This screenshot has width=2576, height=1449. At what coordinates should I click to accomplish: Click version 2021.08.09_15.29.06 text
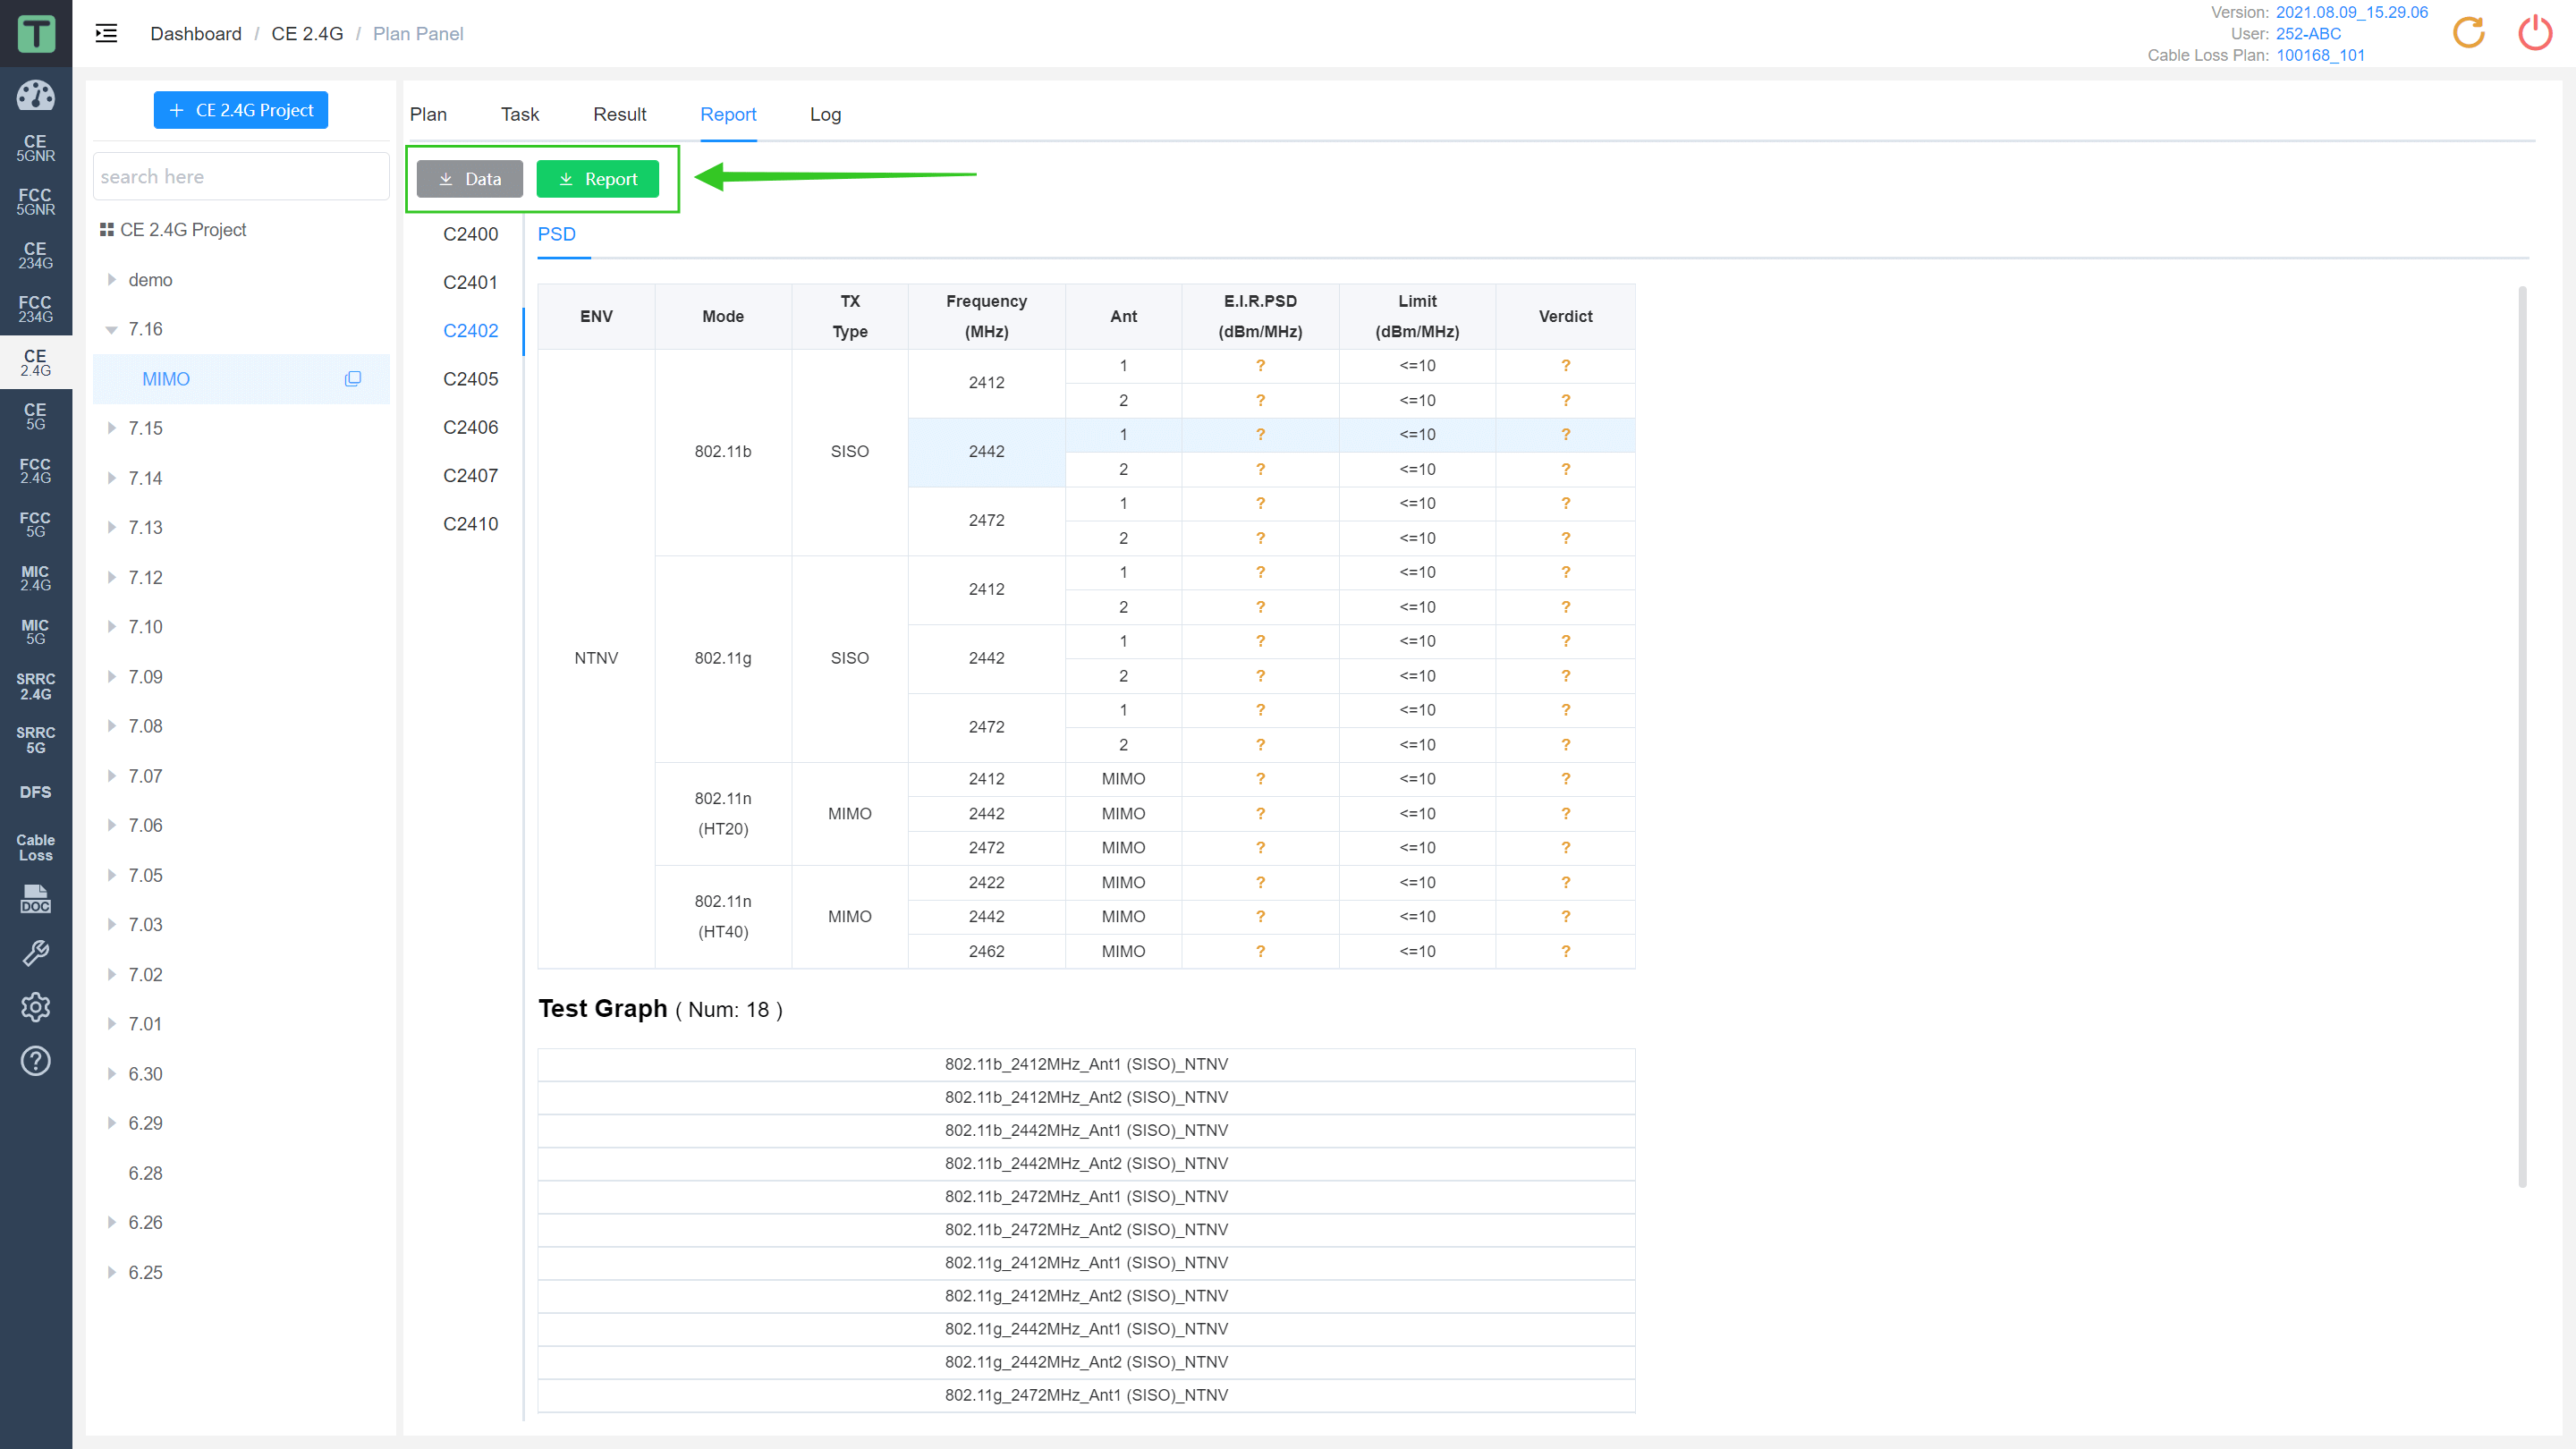coord(2352,12)
